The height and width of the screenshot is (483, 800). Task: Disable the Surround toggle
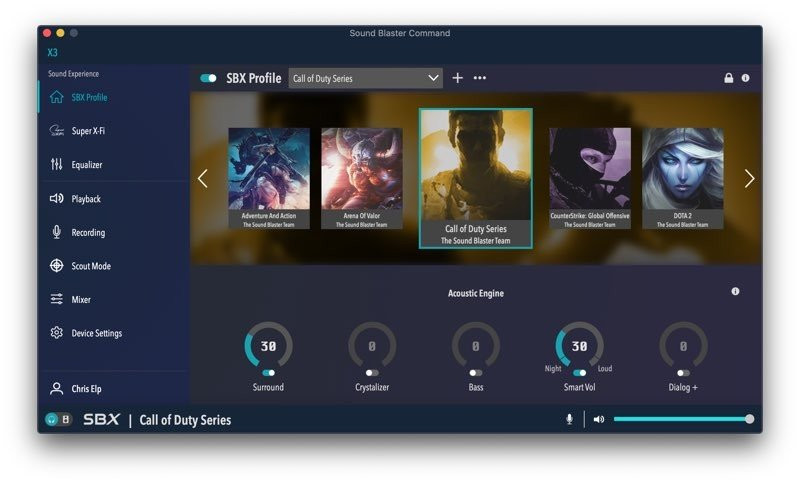(268, 372)
